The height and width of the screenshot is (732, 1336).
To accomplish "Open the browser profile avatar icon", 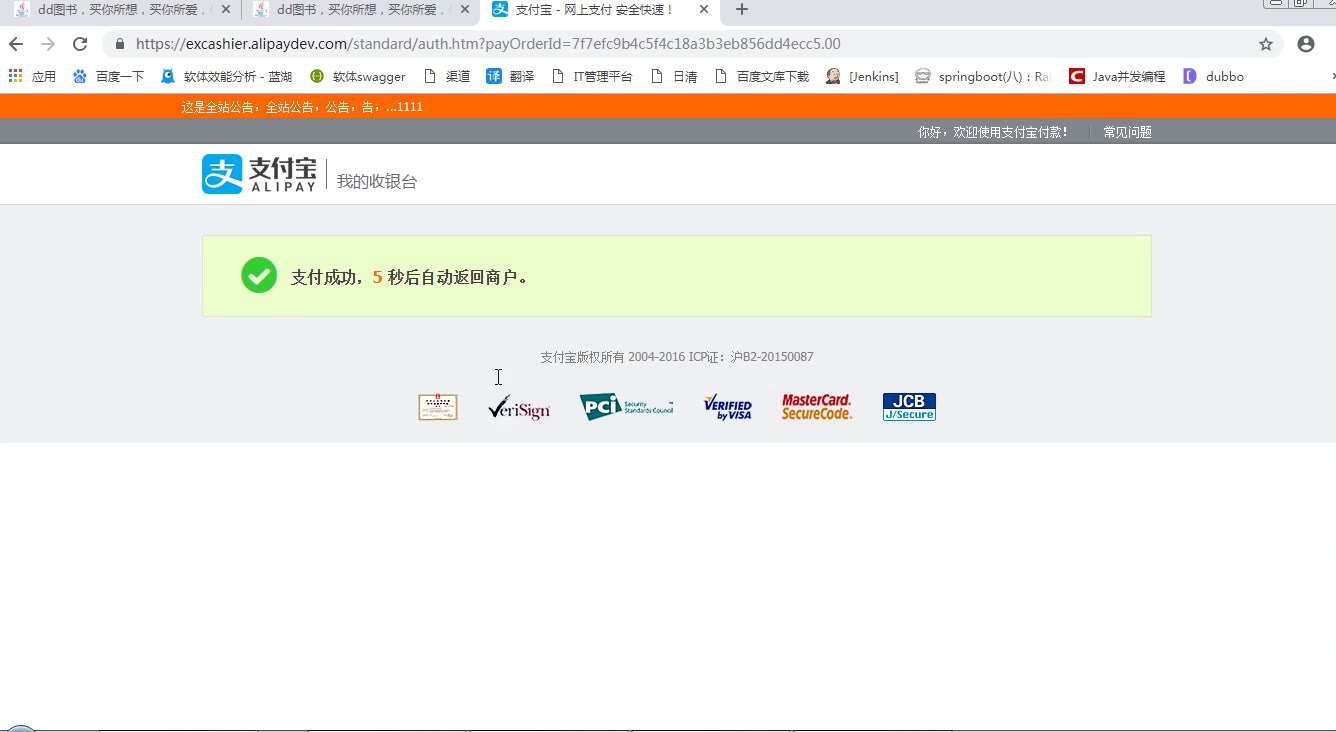I will point(1305,44).
